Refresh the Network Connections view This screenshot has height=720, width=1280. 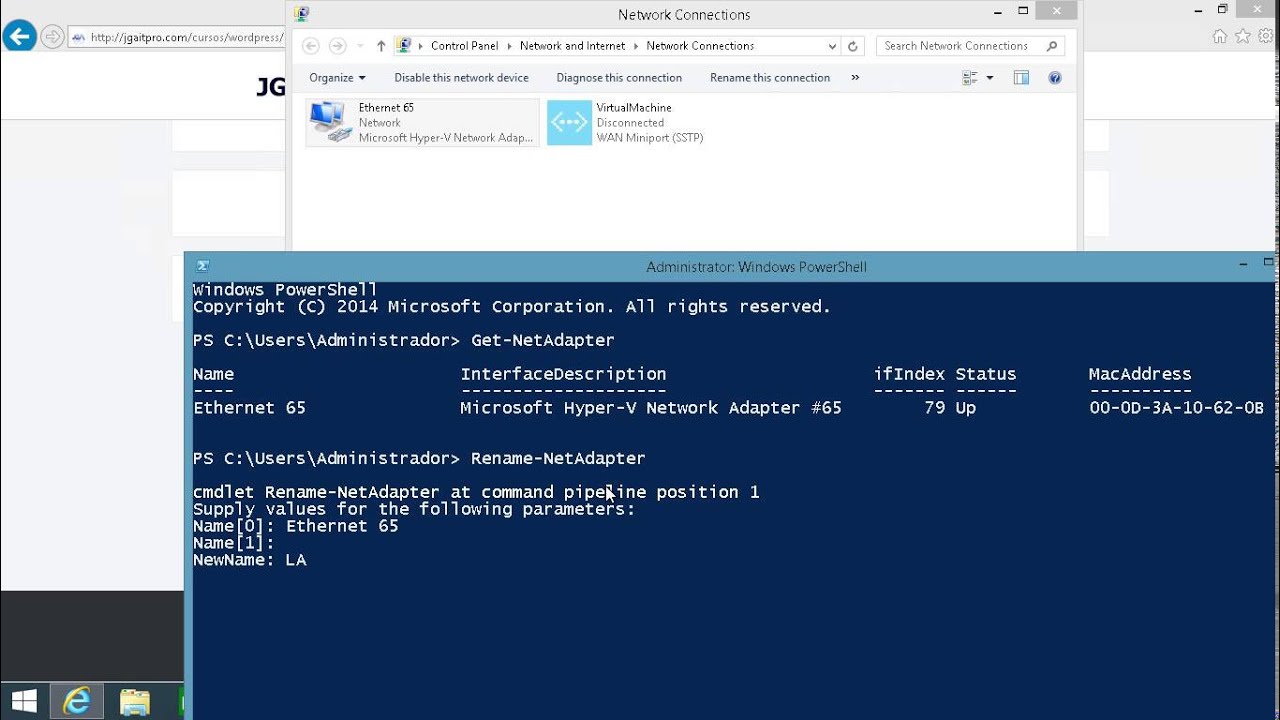point(853,46)
